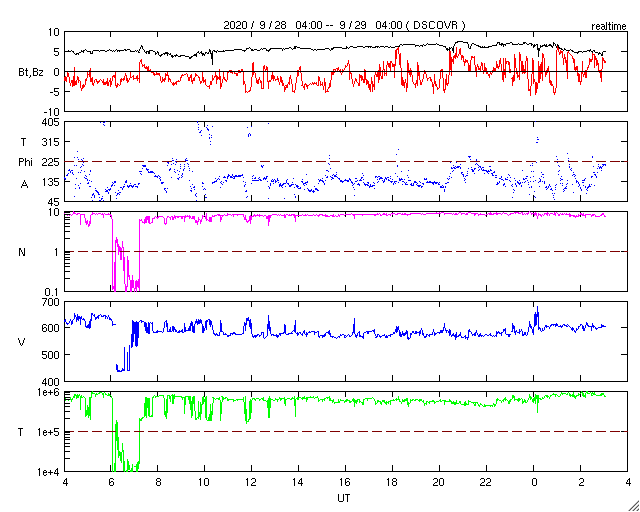
Task: Click the "600" velocity tick label
Action: (51, 328)
